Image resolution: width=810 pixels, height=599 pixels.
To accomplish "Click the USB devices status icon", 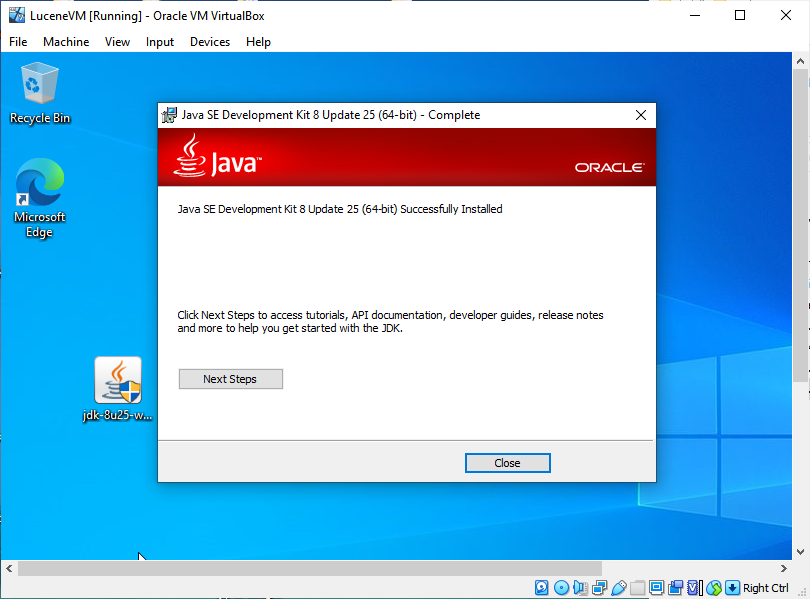I will tap(618, 588).
